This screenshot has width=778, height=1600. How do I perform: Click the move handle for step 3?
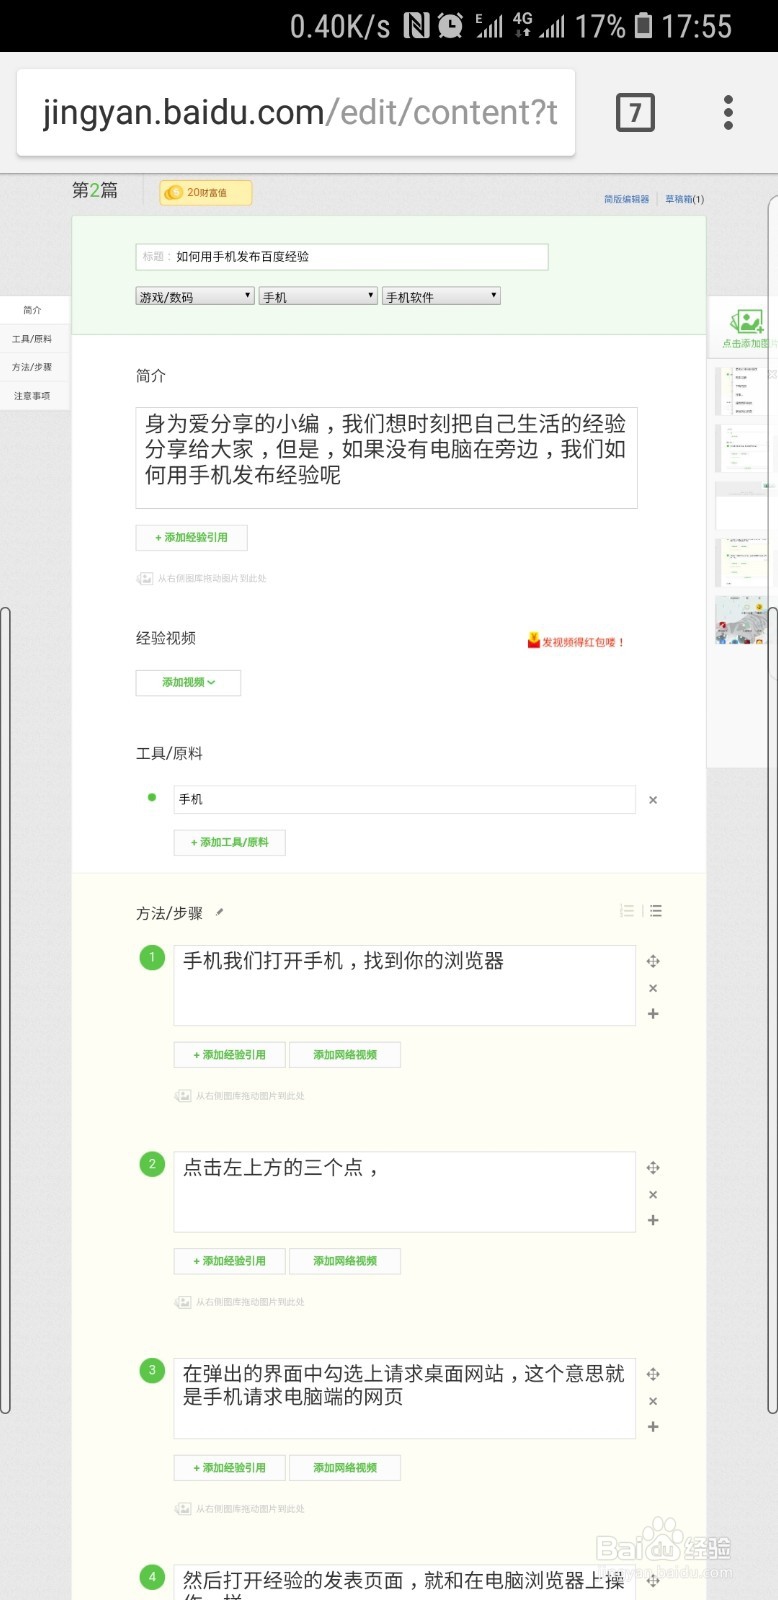click(x=653, y=1374)
